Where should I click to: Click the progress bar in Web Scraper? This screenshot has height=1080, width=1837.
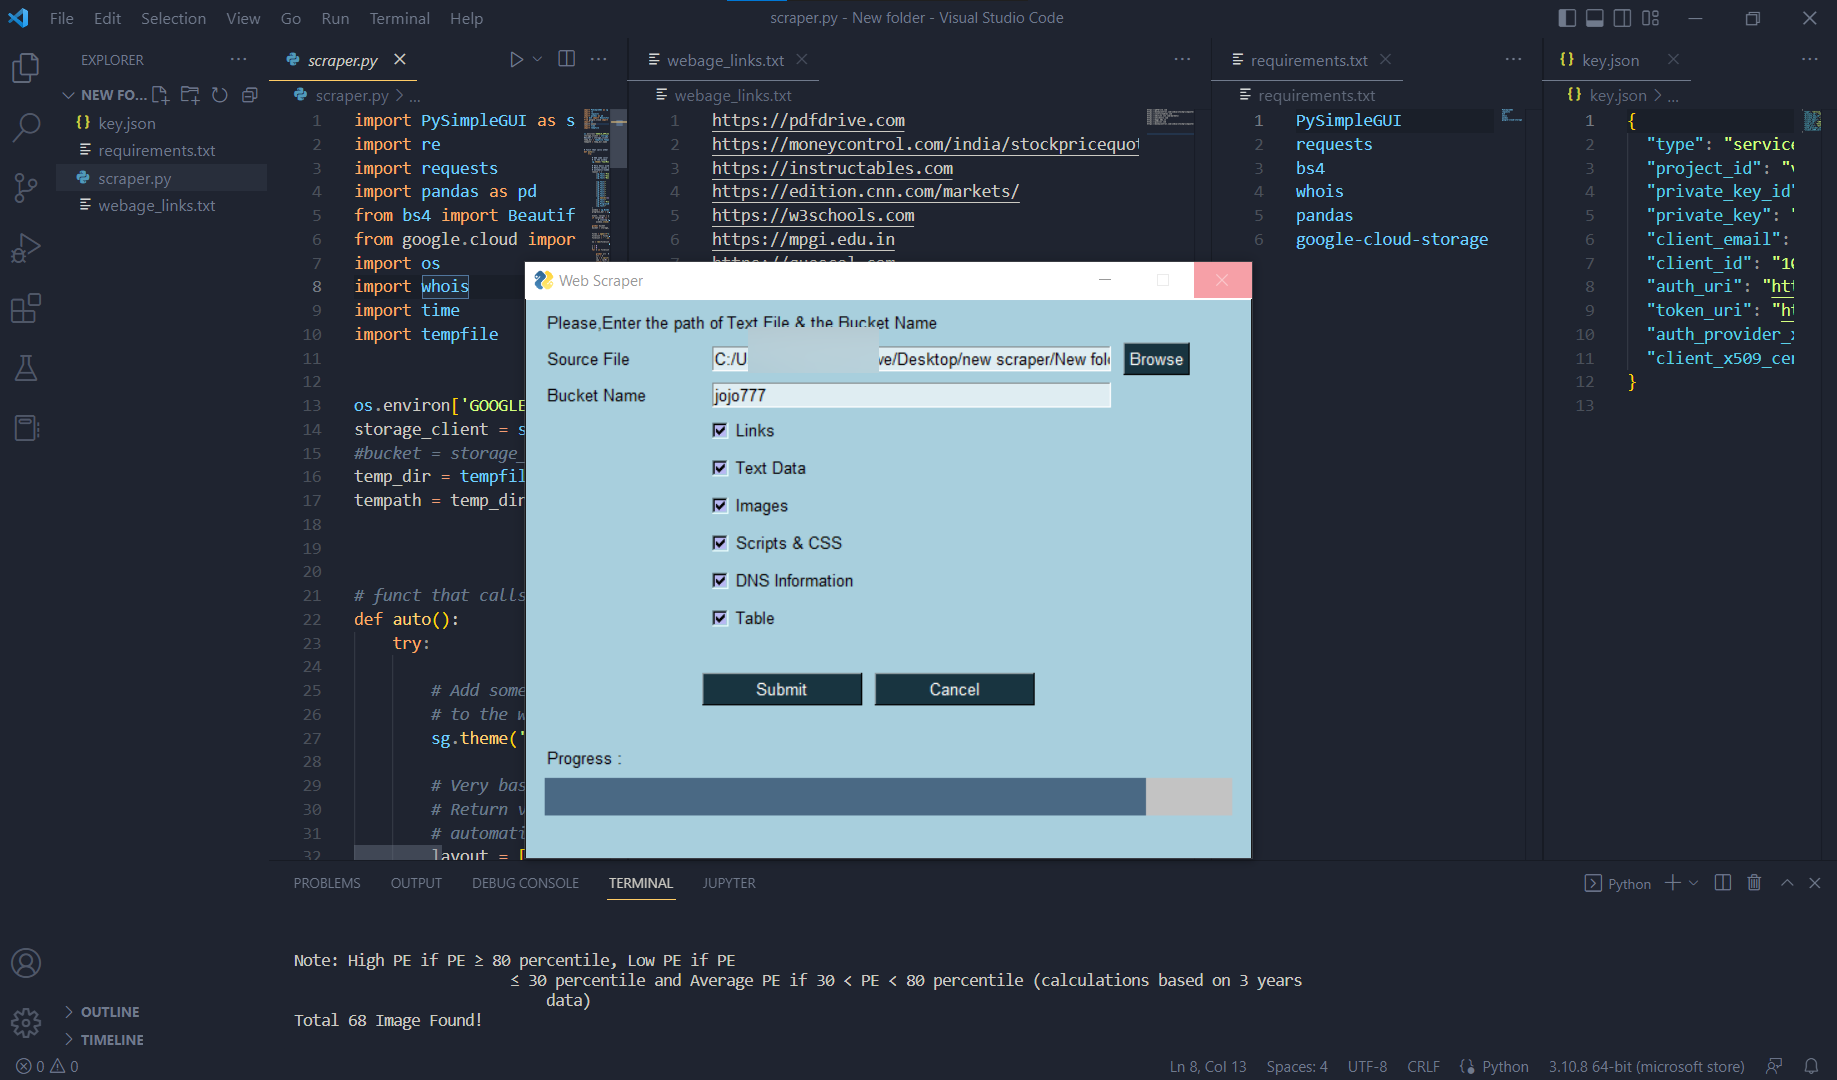click(888, 797)
